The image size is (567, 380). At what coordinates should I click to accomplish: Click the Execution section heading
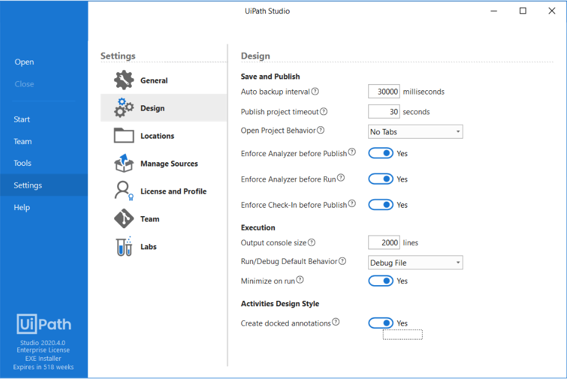pos(258,227)
